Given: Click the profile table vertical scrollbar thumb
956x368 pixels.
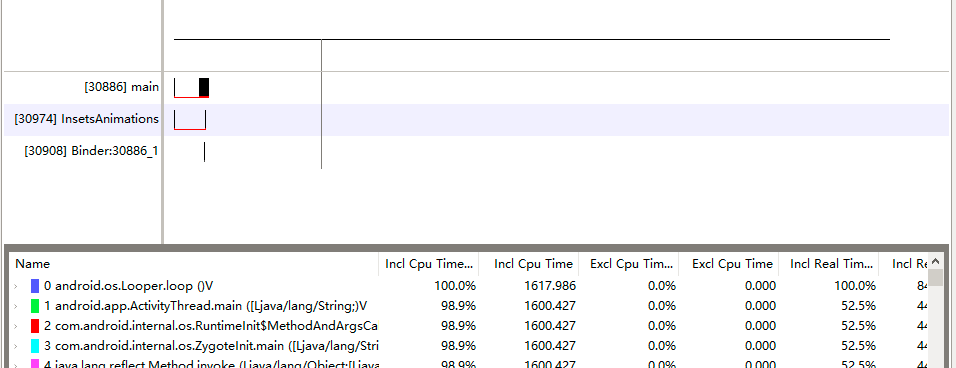Looking at the screenshot, I should click(x=935, y=277).
